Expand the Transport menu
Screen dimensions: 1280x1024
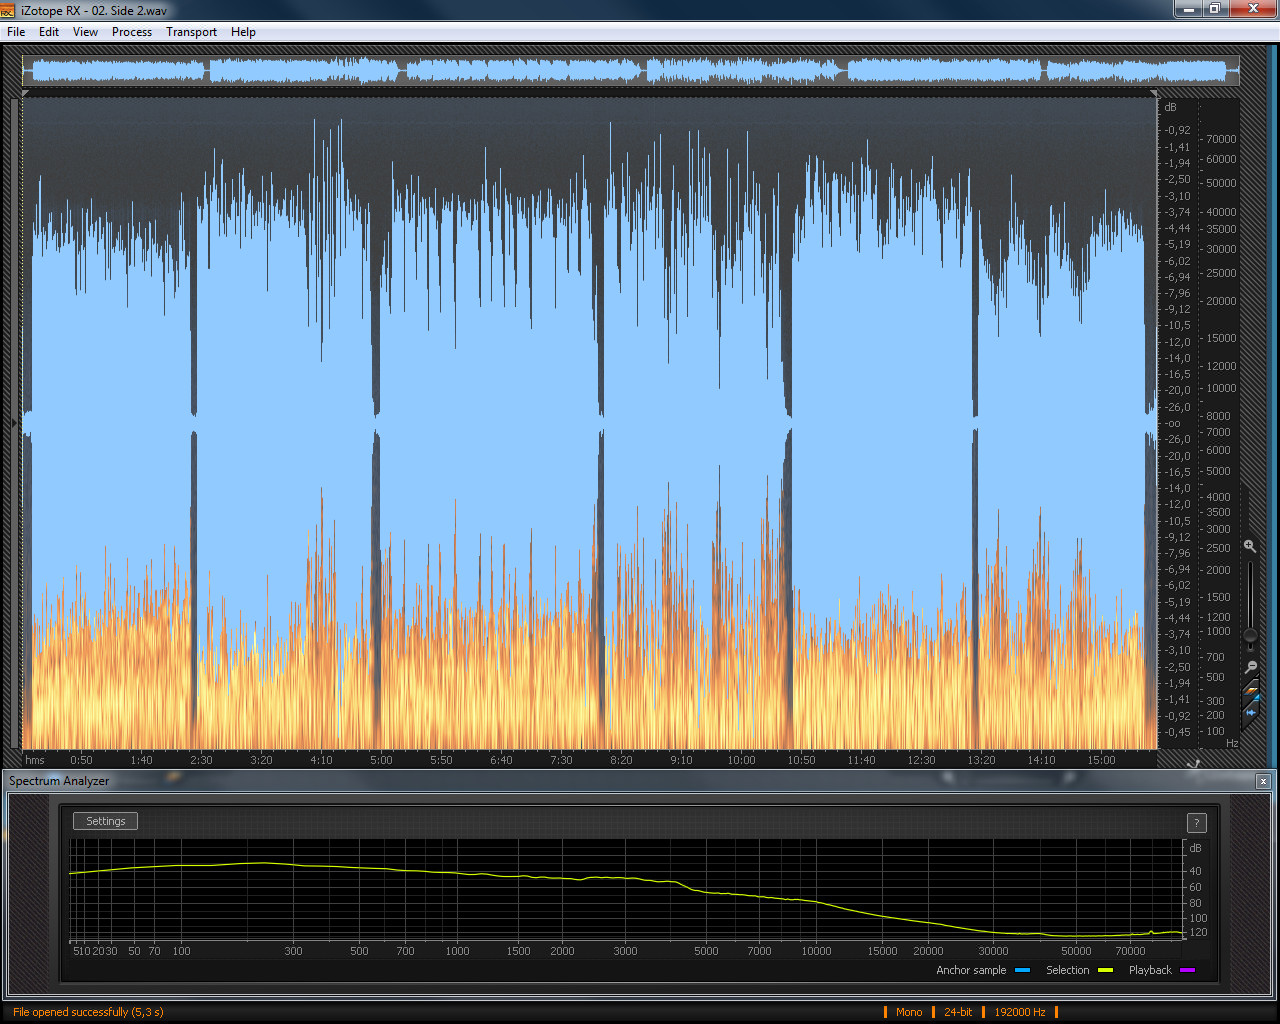(x=191, y=32)
